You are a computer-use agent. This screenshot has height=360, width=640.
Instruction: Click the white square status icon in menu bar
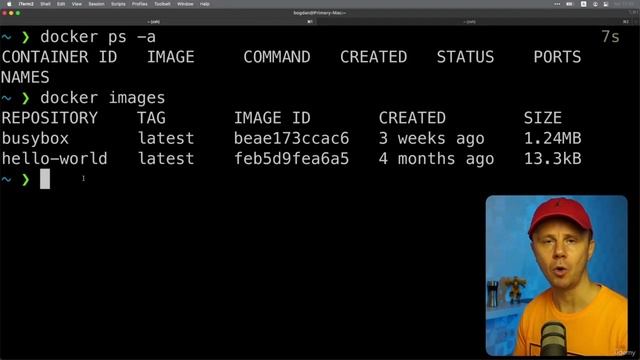[x=584, y=4]
